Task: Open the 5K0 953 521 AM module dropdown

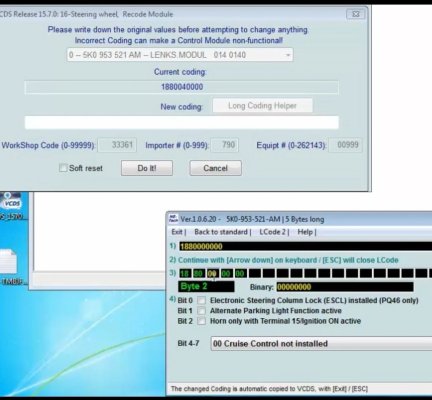Action: click(x=180, y=55)
